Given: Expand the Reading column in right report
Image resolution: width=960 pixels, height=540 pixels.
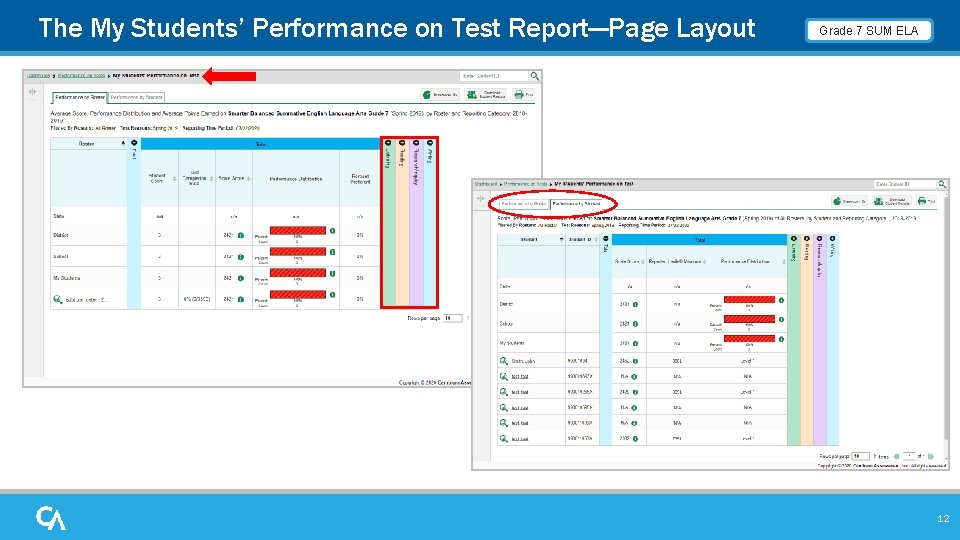Looking at the screenshot, I should [x=806, y=239].
